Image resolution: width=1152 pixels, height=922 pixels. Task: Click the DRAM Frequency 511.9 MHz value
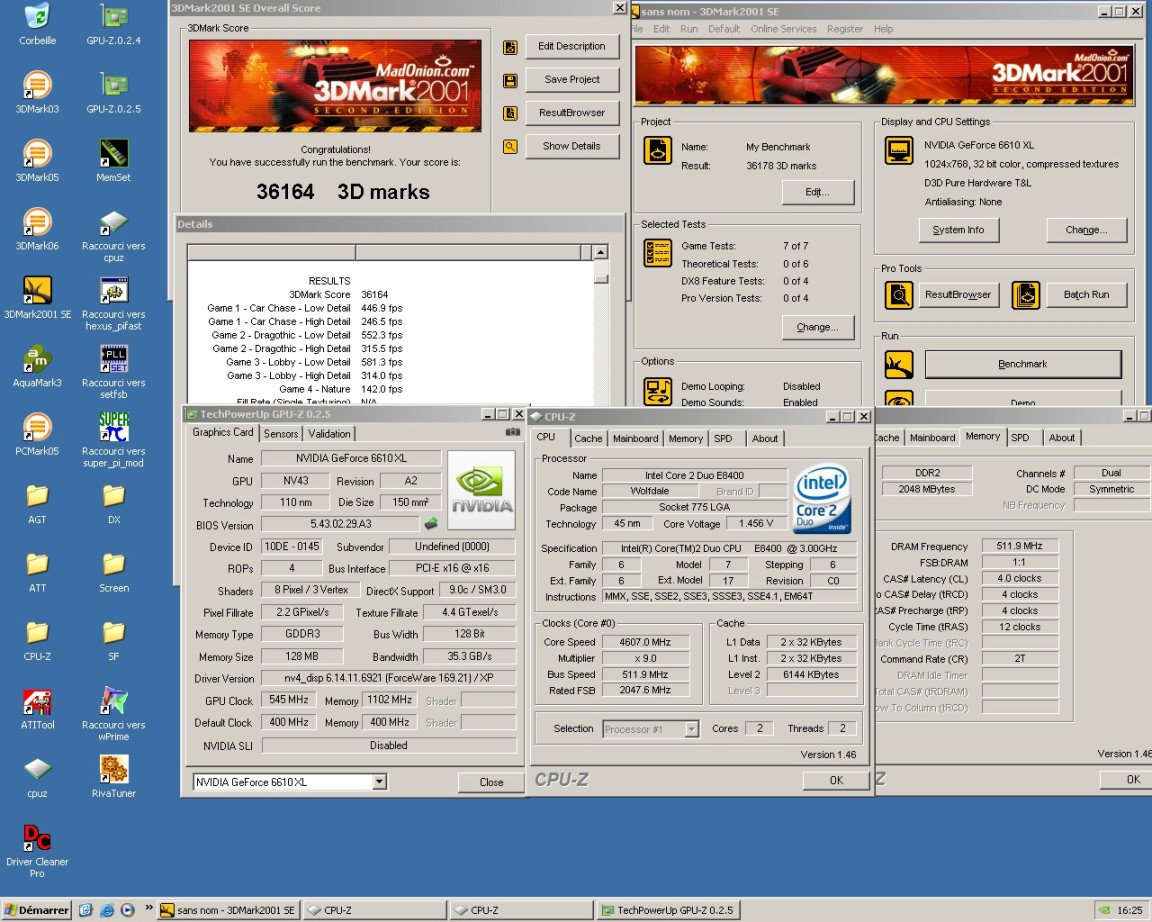(x=1019, y=546)
